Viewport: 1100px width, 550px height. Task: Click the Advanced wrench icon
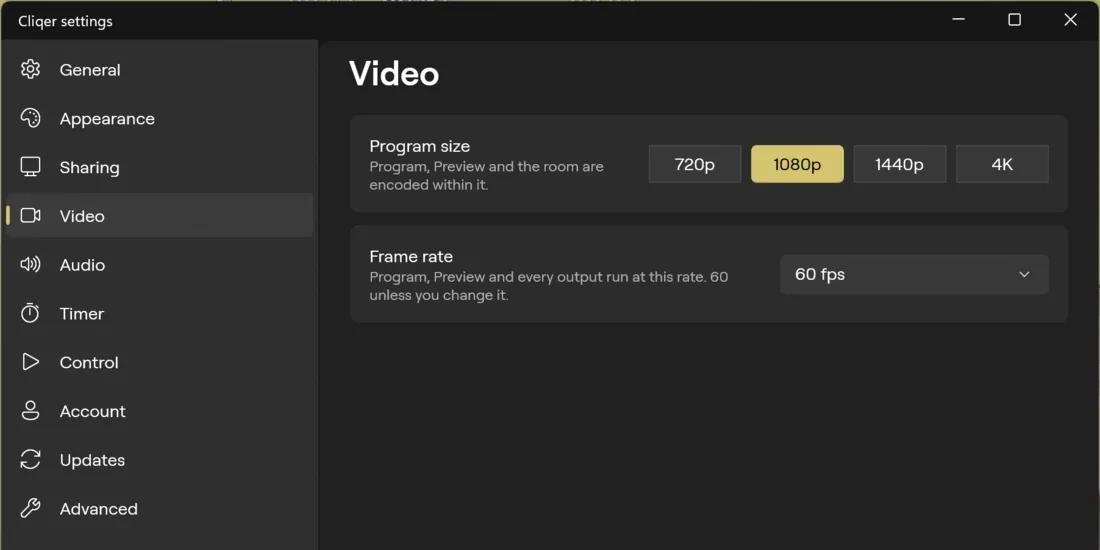point(30,508)
